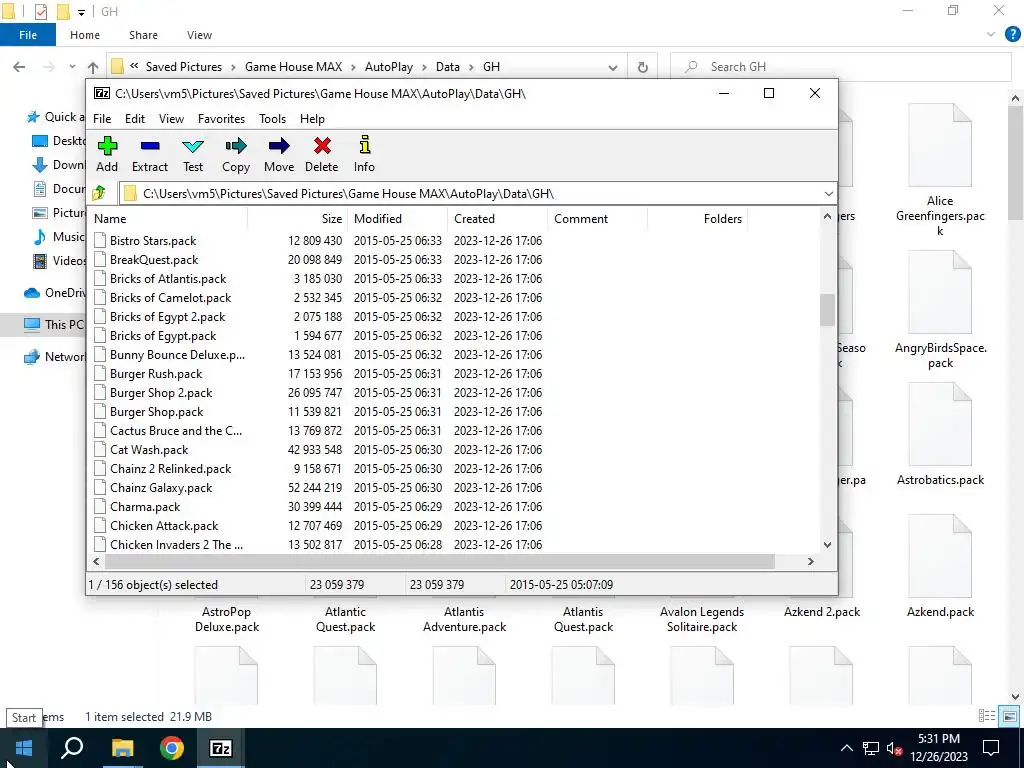Screen dimensions: 1024x768
Task: Expand the Explorer ribbon chevron
Action: [991, 35]
